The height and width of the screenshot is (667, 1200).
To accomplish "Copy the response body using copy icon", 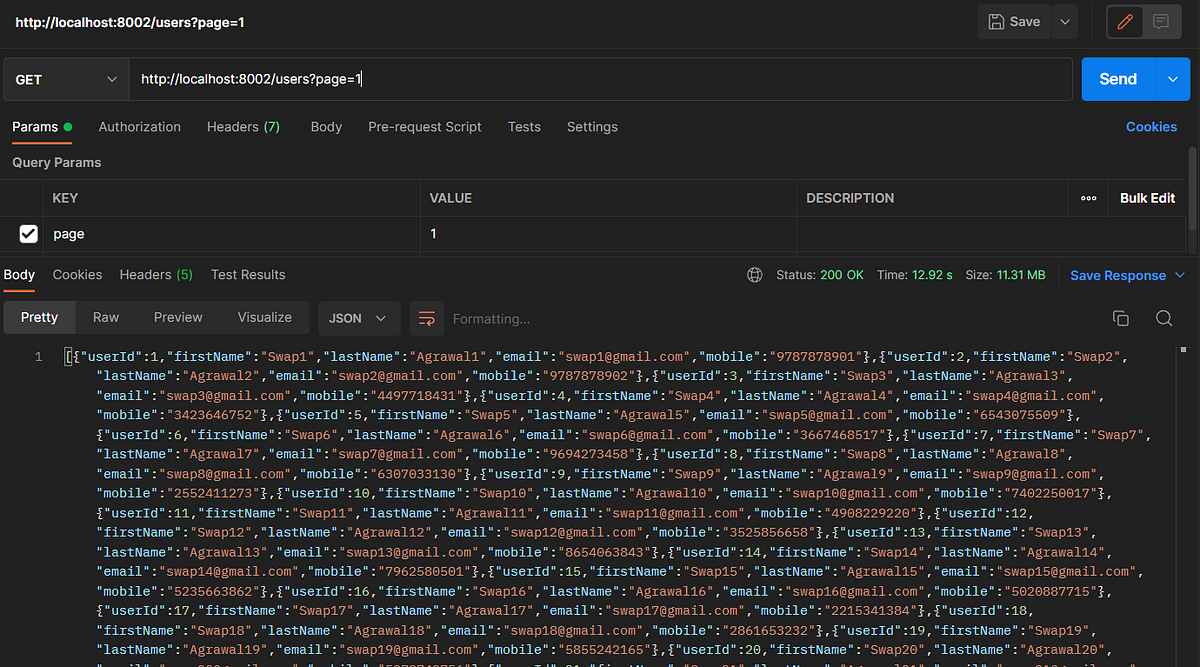I will point(1121,317).
